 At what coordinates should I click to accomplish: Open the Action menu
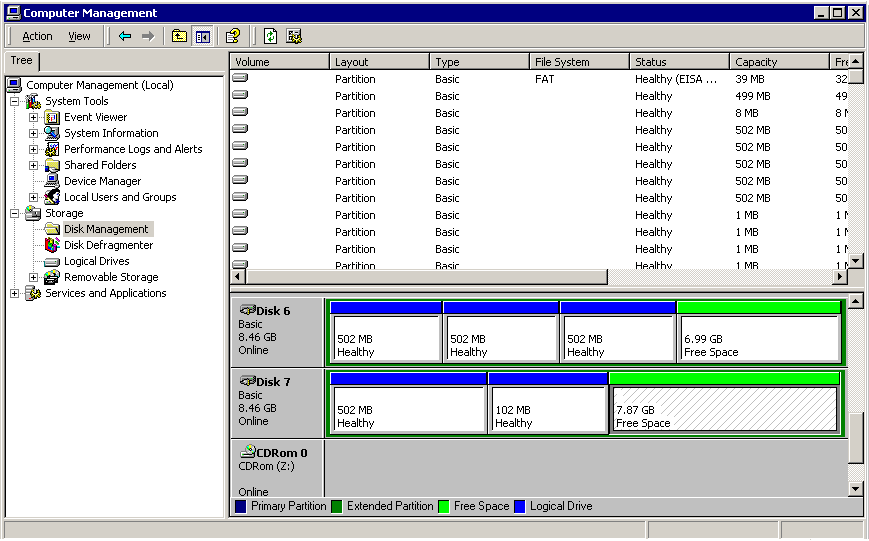pos(37,36)
